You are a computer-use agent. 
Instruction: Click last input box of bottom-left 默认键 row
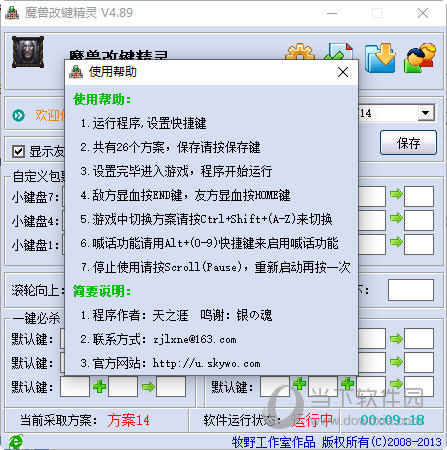click(x=171, y=387)
